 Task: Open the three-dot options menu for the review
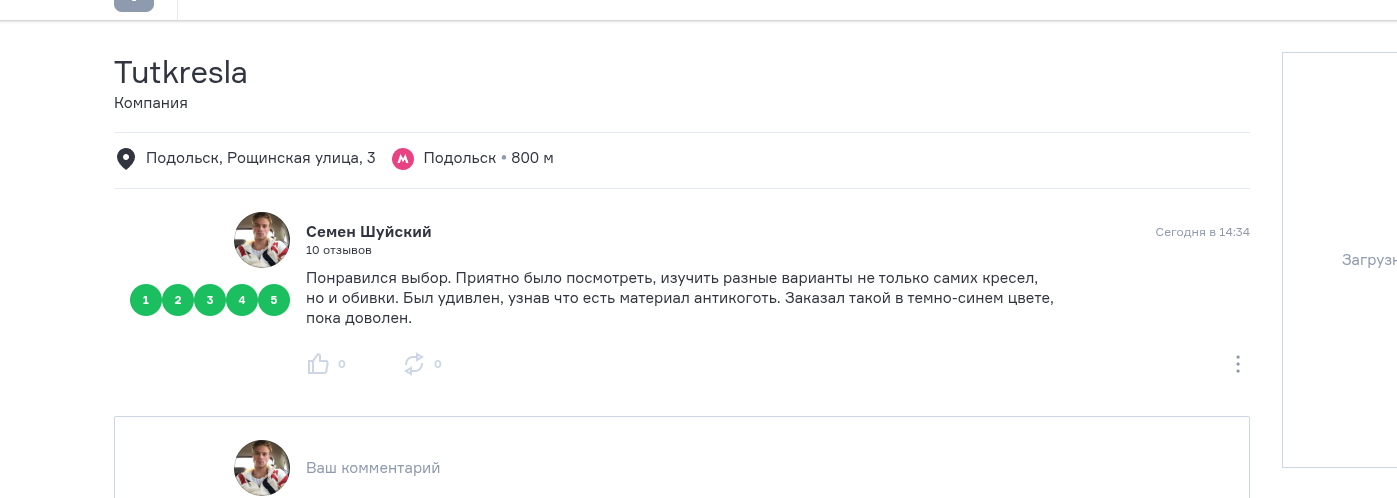coord(1238,364)
